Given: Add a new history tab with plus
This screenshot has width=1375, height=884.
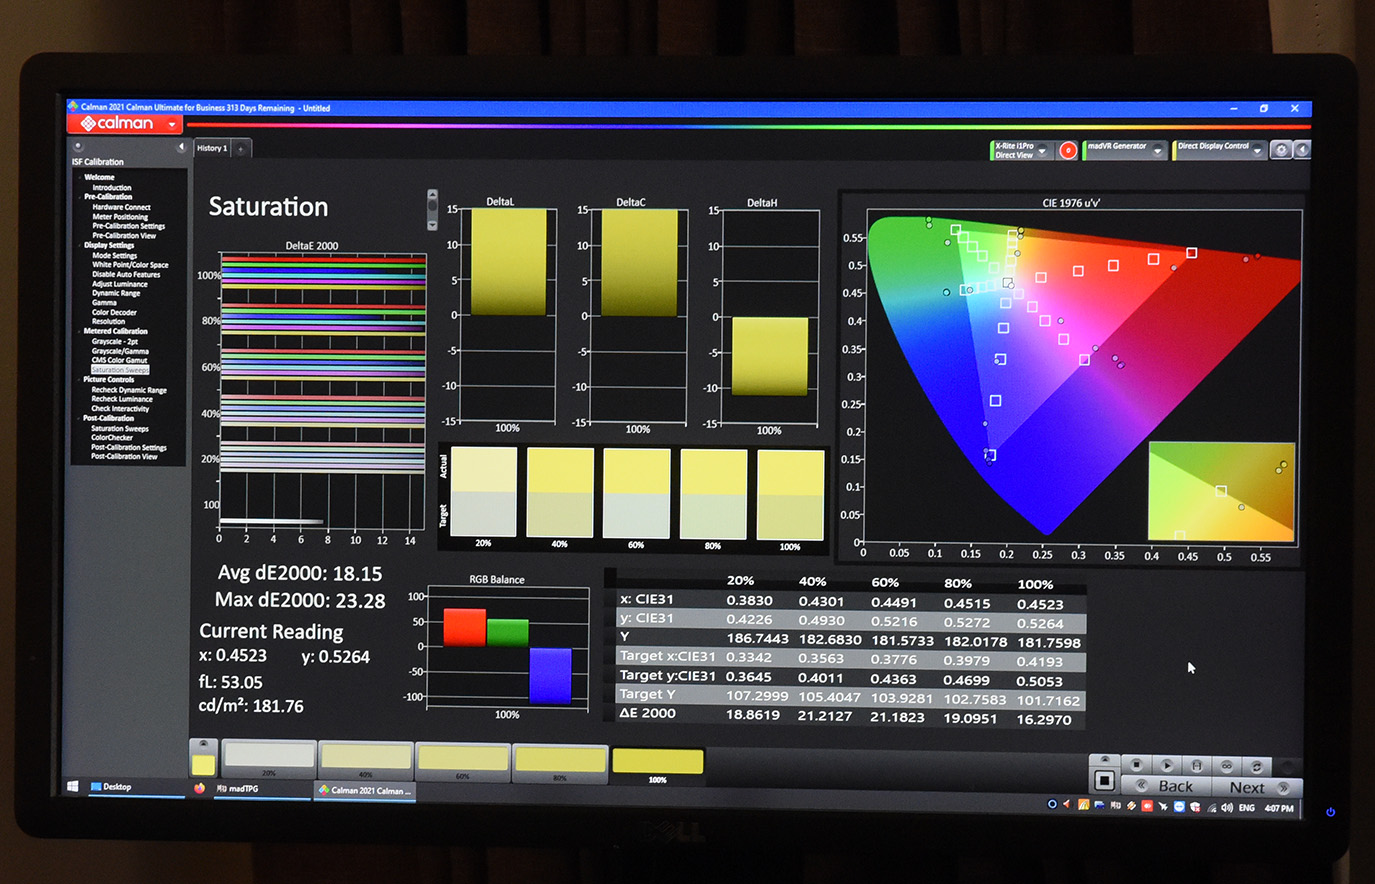Looking at the screenshot, I should pyautogui.click(x=241, y=149).
